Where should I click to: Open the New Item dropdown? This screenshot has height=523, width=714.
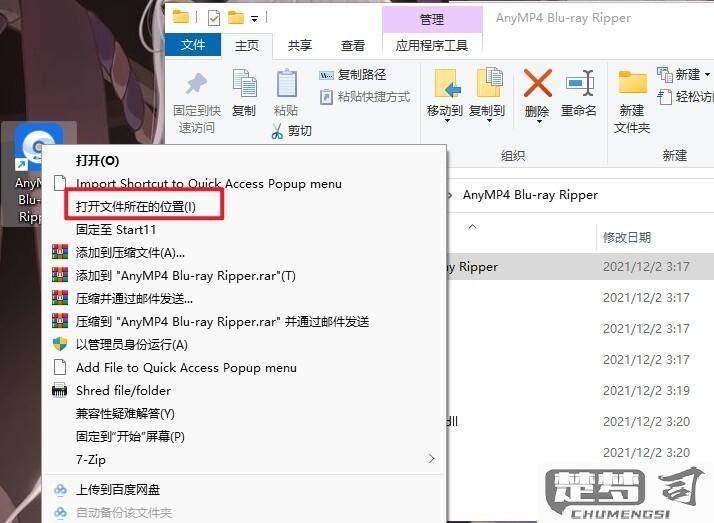[683, 74]
